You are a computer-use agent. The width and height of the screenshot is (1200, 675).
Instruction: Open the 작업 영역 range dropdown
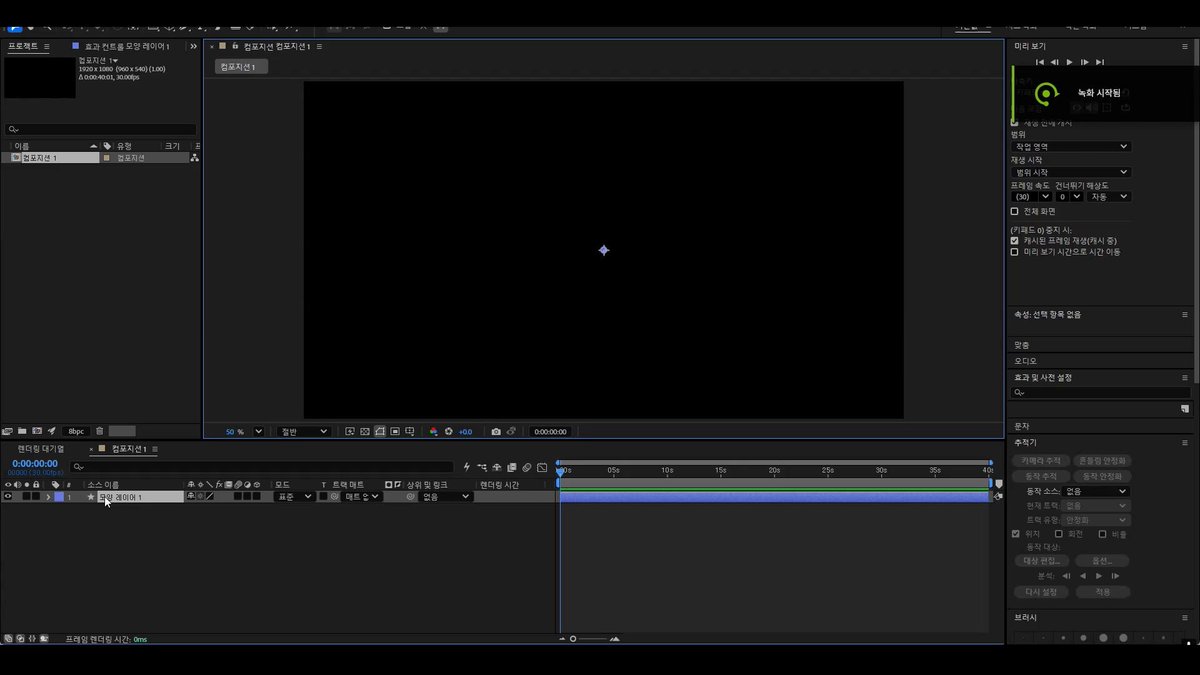click(x=1071, y=146)
